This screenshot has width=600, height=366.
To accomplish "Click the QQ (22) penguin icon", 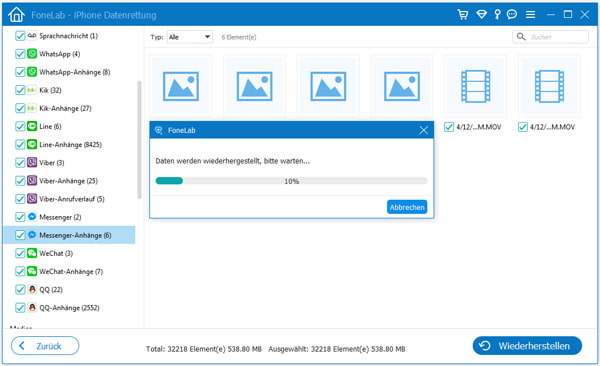I will click(x=32, y=289).
